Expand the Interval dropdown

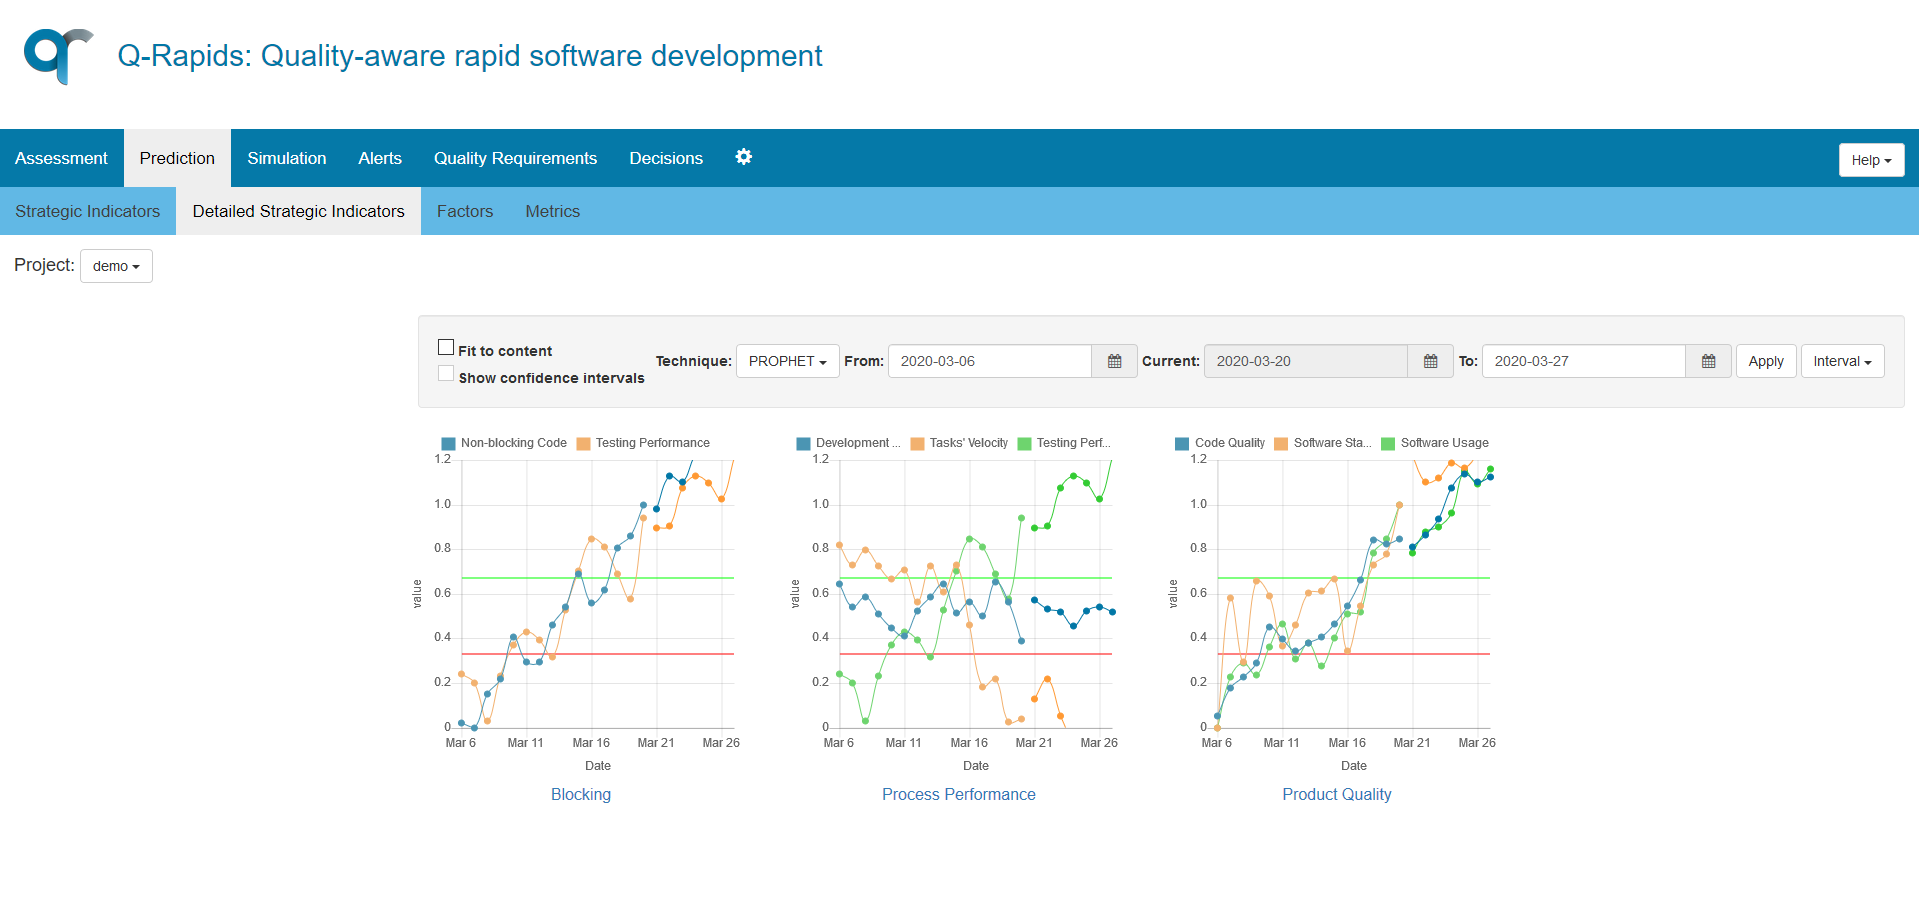click(1841, 361)
